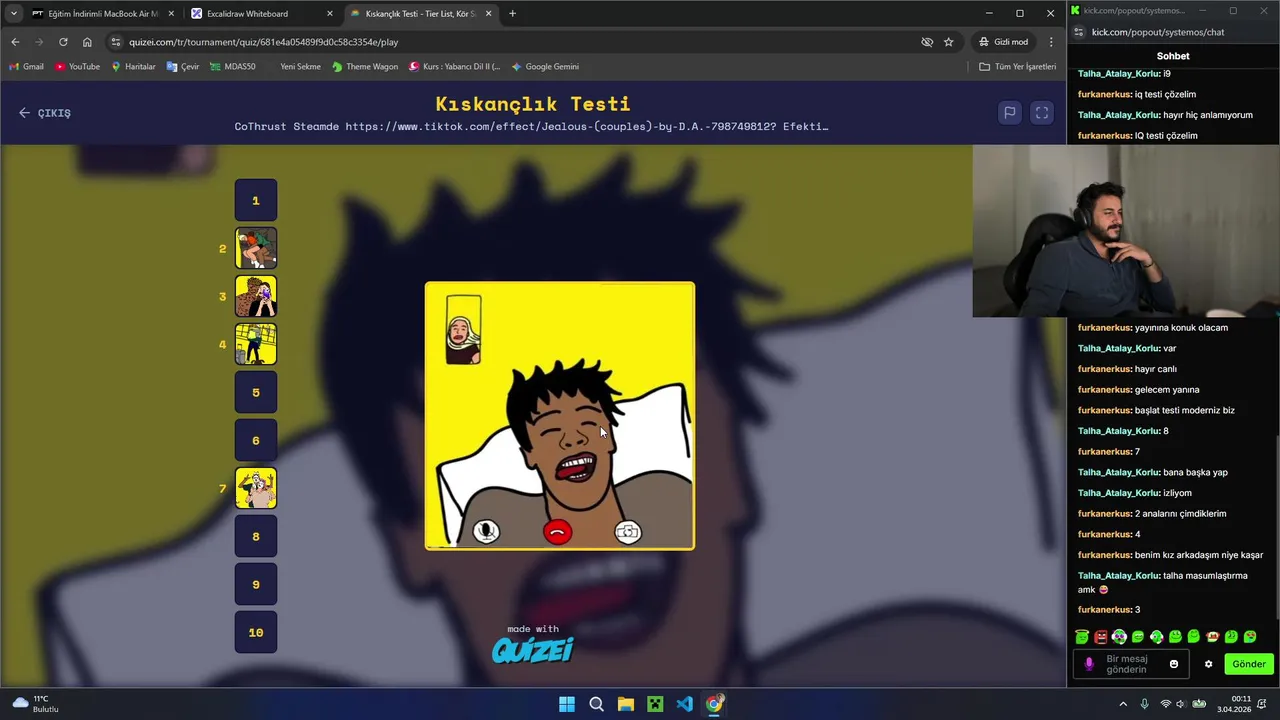This screenshot has width=1280, height=720.
Task: Click the quizei.com address bar URL
Action: (263, 42)
